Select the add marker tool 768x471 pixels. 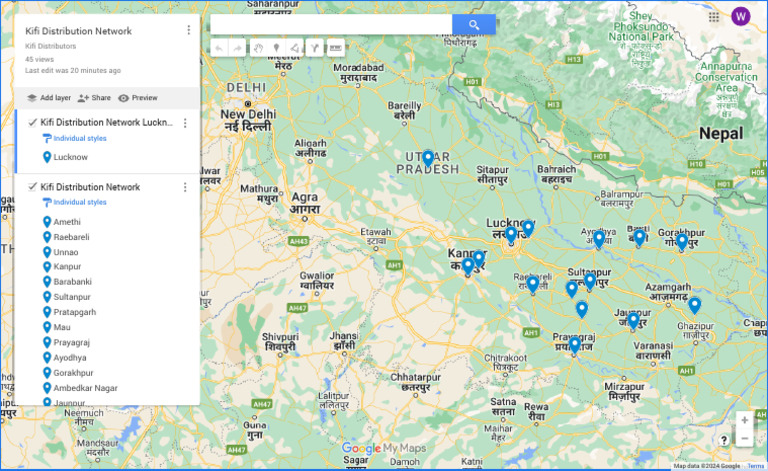pyautogui.click(x=277, y=48)
